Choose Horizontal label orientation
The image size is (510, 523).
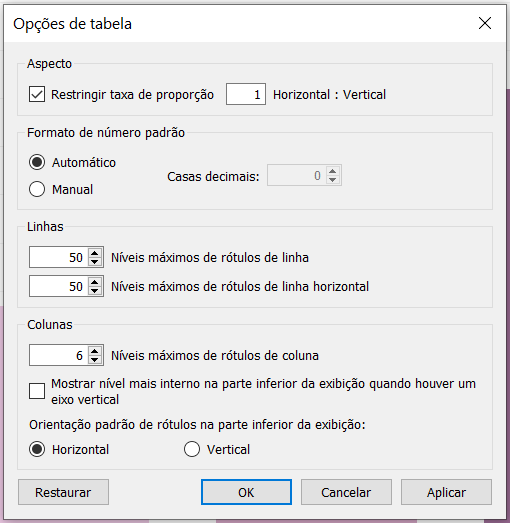tap(37, 449)
